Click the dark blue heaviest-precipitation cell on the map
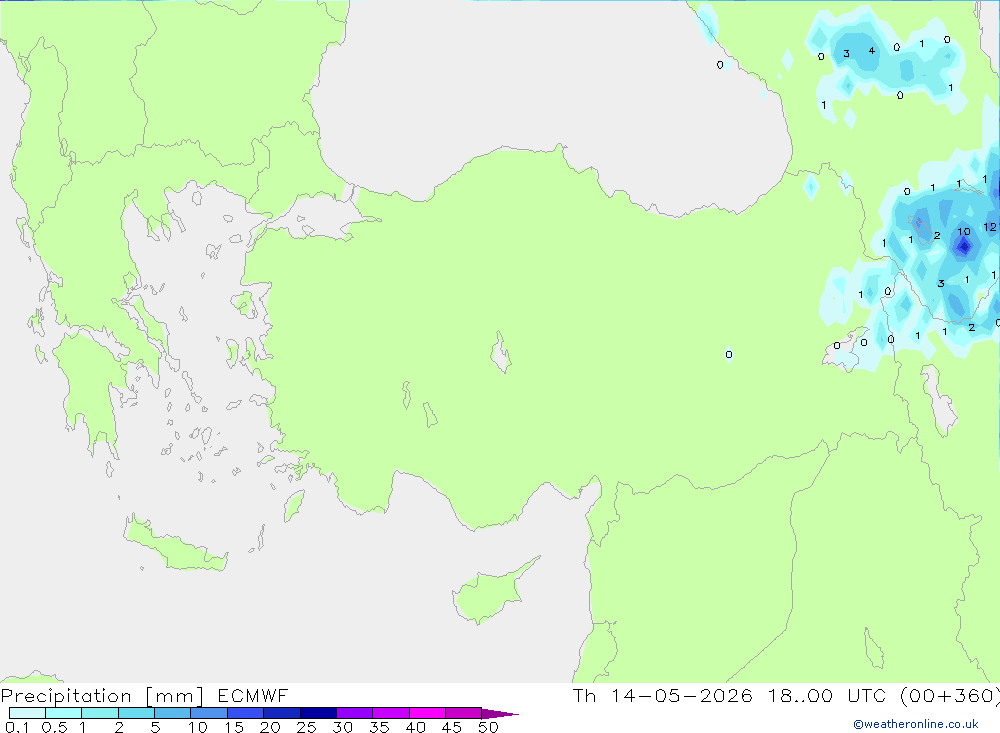This screenshot has height=733, width=1000. tap(964, 246)
